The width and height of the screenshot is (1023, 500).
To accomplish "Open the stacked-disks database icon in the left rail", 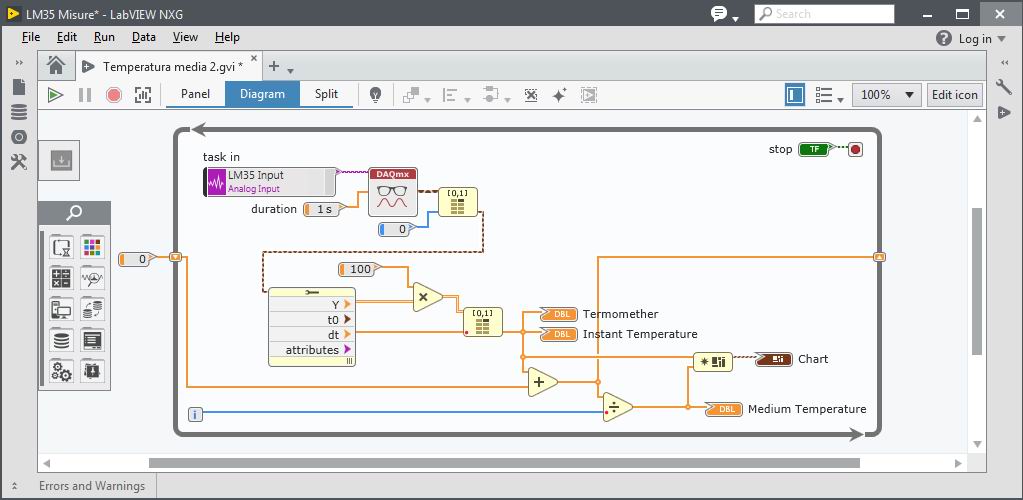I will [x=19, y=112].
